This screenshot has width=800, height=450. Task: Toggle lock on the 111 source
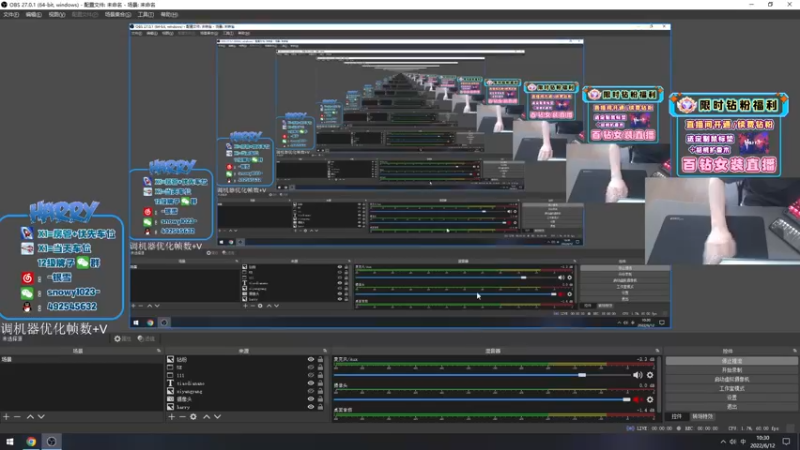coord(320,376)
